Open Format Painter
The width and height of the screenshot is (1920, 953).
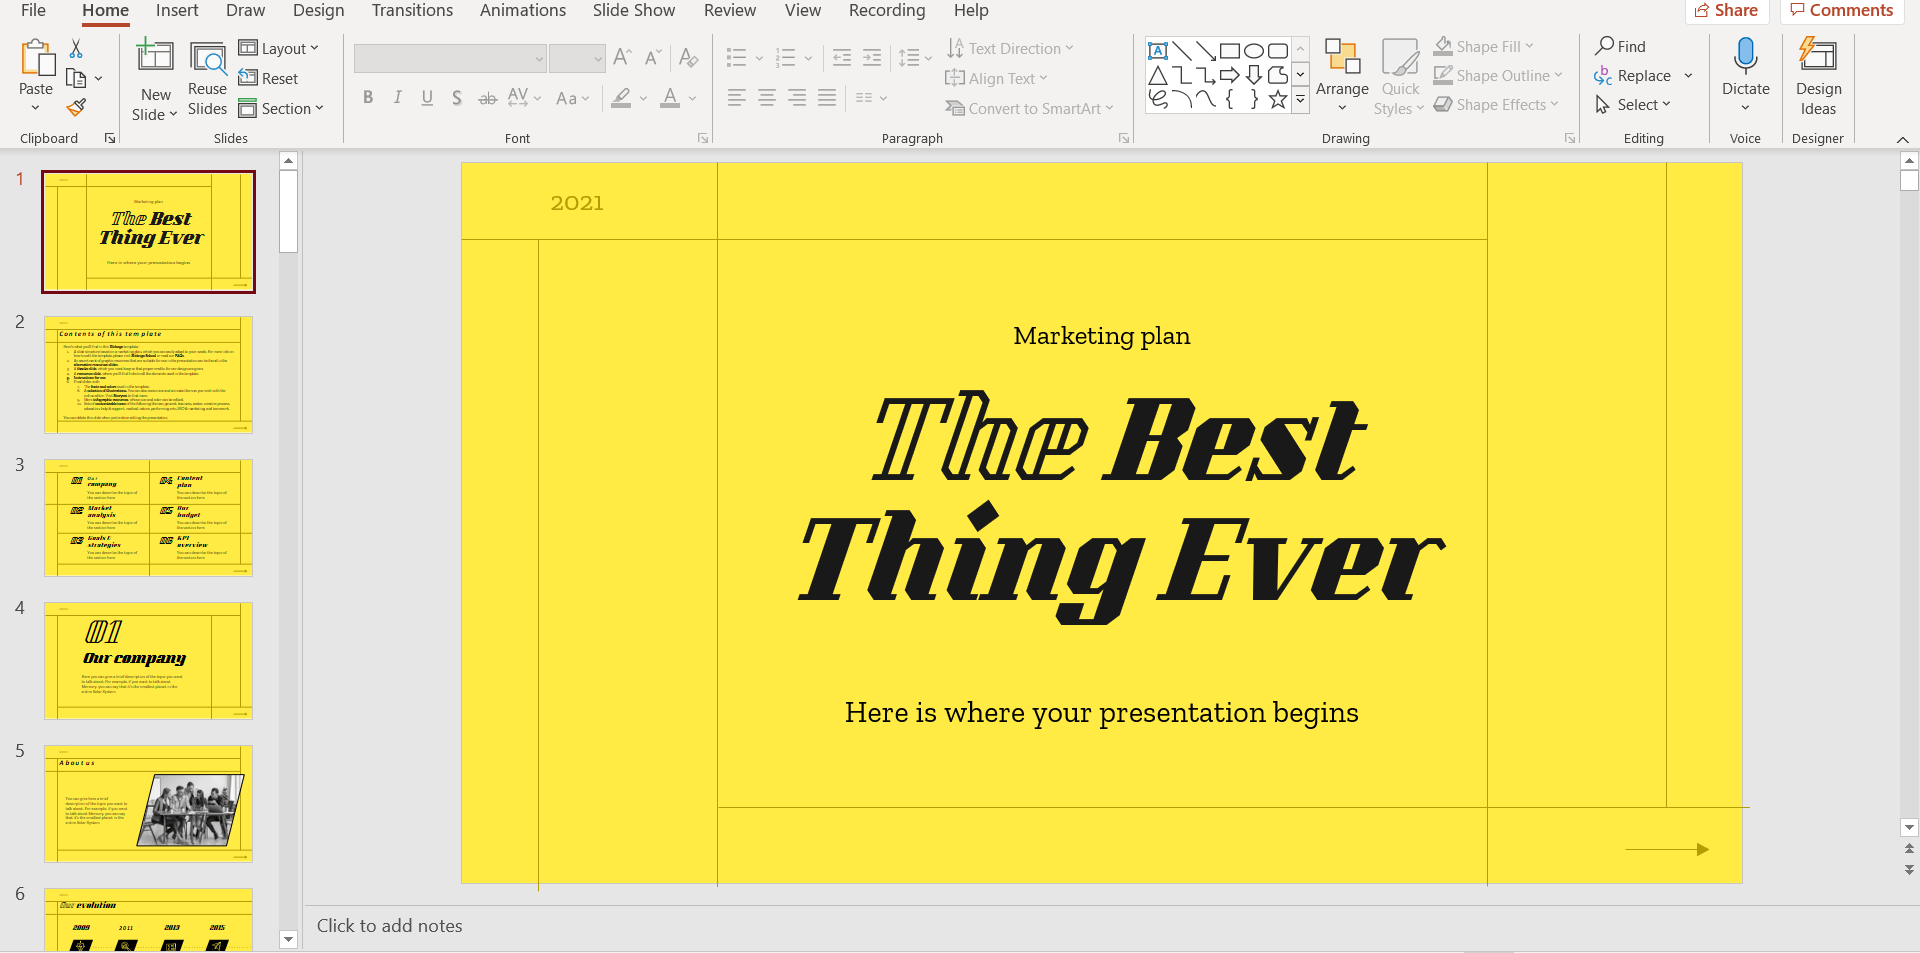76,107
